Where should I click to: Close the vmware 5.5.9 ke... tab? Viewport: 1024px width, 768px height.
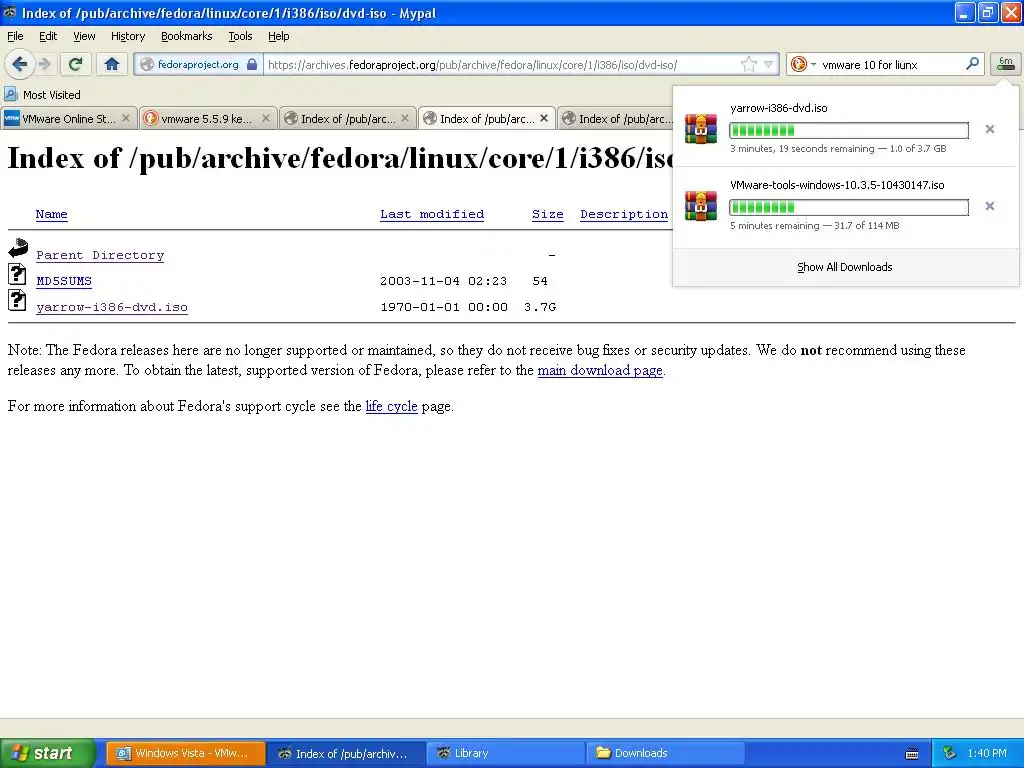[x=266, y=118]
